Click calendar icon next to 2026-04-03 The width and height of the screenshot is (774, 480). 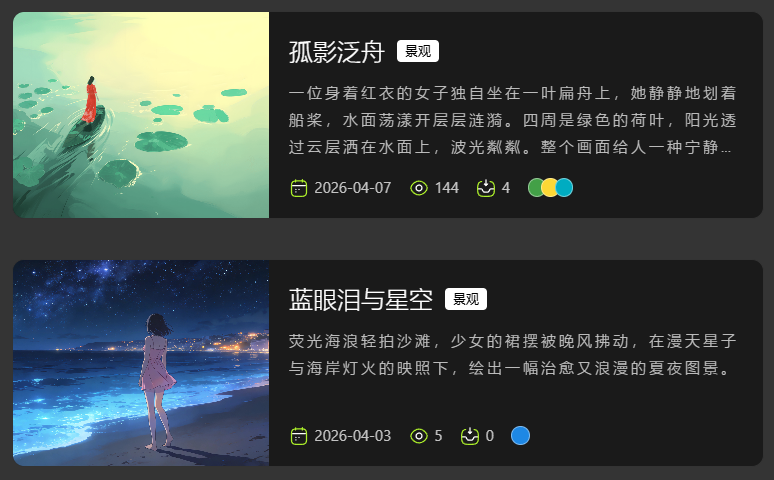(299, 436)
